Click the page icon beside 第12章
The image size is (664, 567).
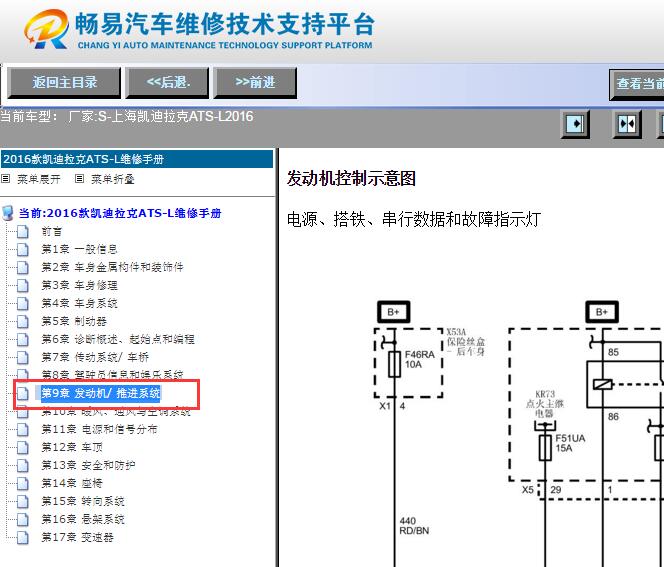click(x=23, y=447)
